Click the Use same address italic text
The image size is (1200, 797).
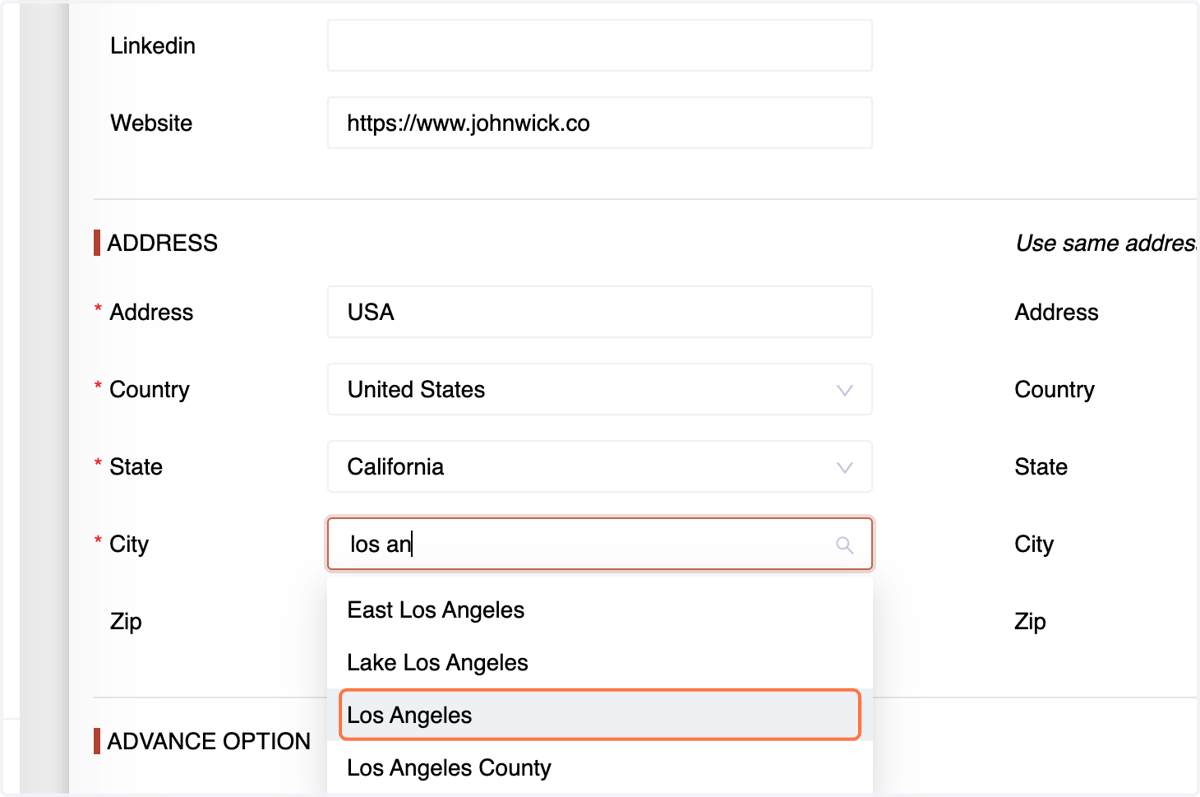coord(1107,243)
